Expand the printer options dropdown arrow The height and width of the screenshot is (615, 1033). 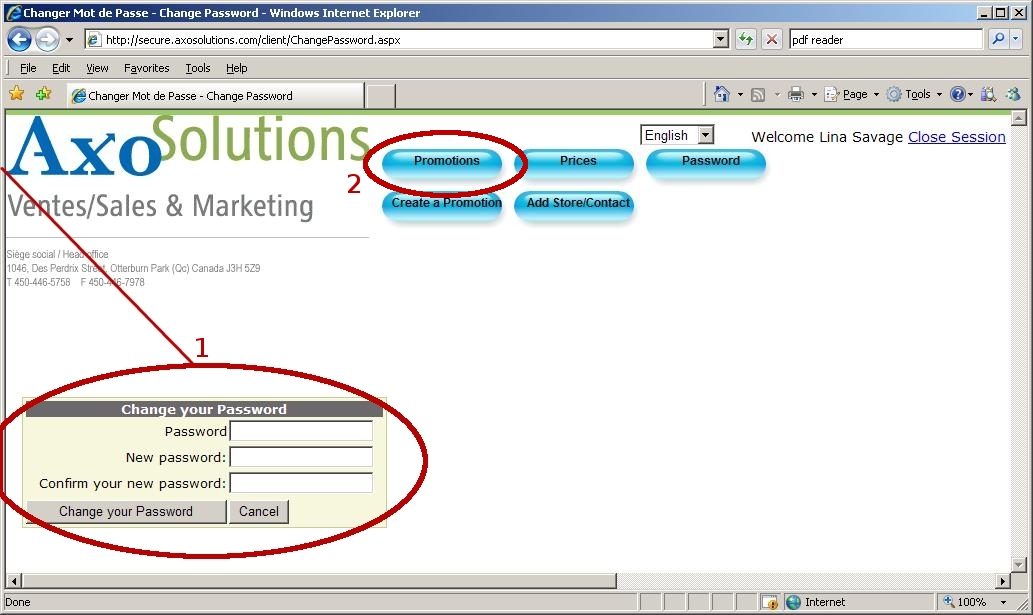814,95
